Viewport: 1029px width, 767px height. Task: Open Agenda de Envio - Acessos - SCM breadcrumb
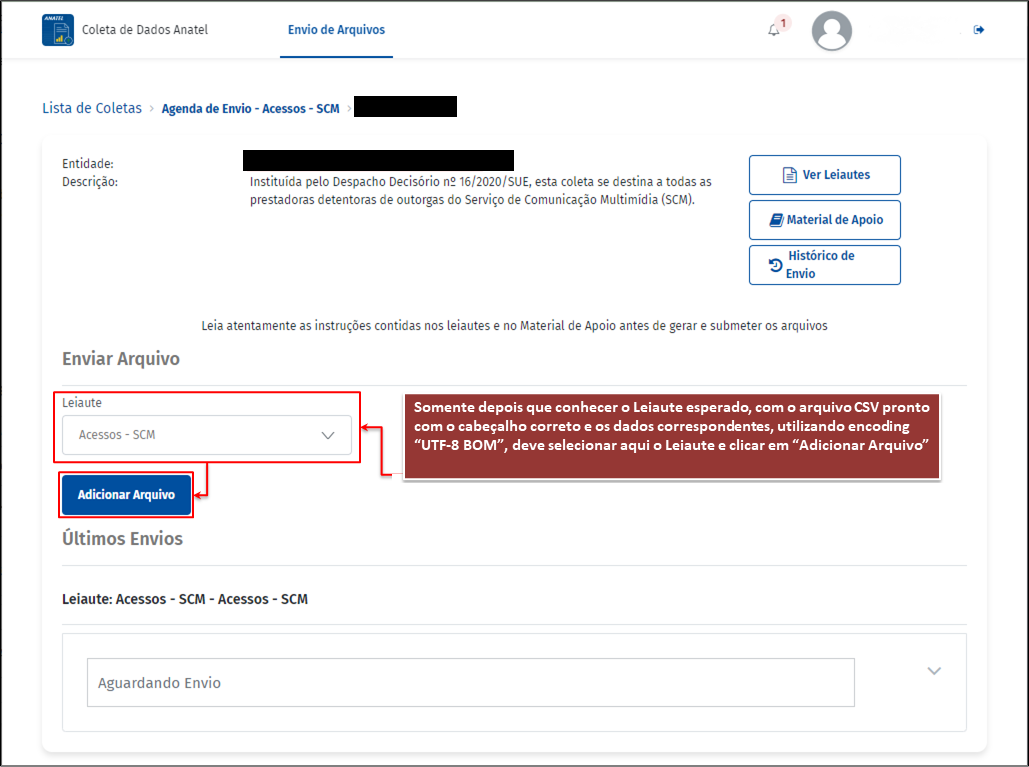tap(251, 108)
